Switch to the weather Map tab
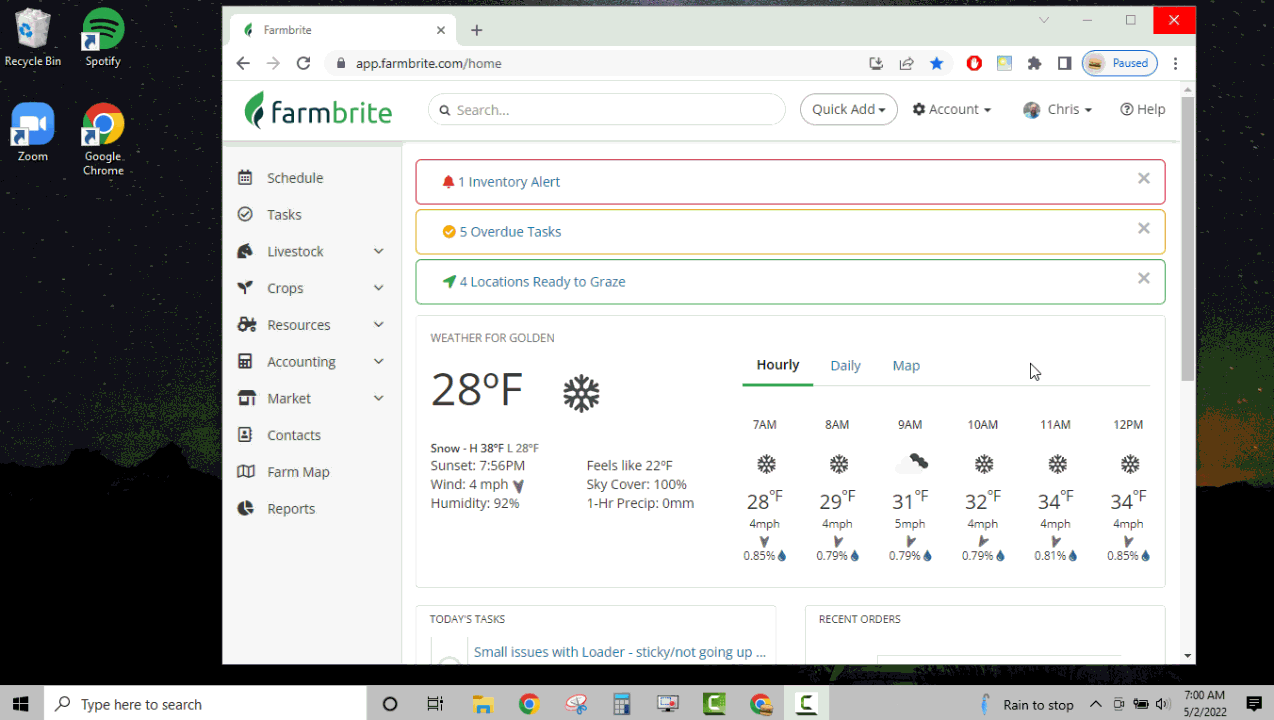Image resolution: width=1274 pixels, height=720 pixels. (906, 366)
